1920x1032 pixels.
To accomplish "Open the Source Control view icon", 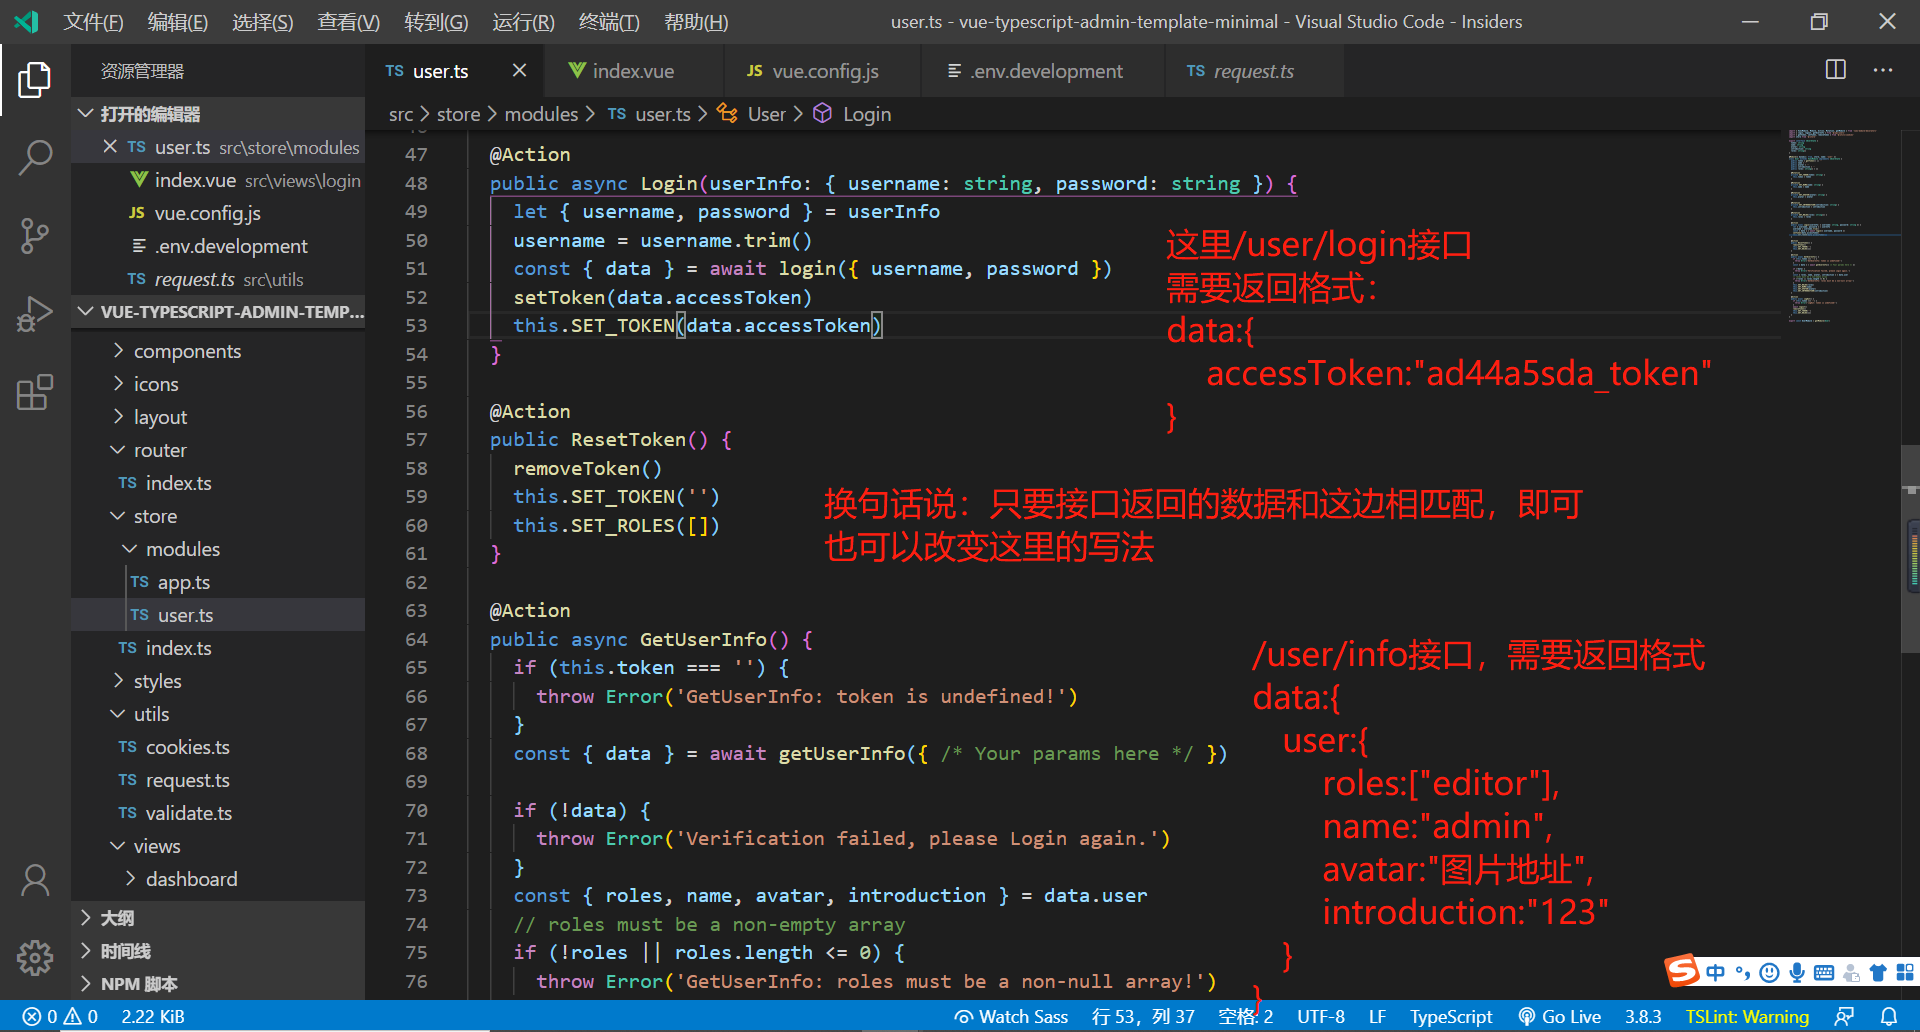I will click(x=35, y=236).
